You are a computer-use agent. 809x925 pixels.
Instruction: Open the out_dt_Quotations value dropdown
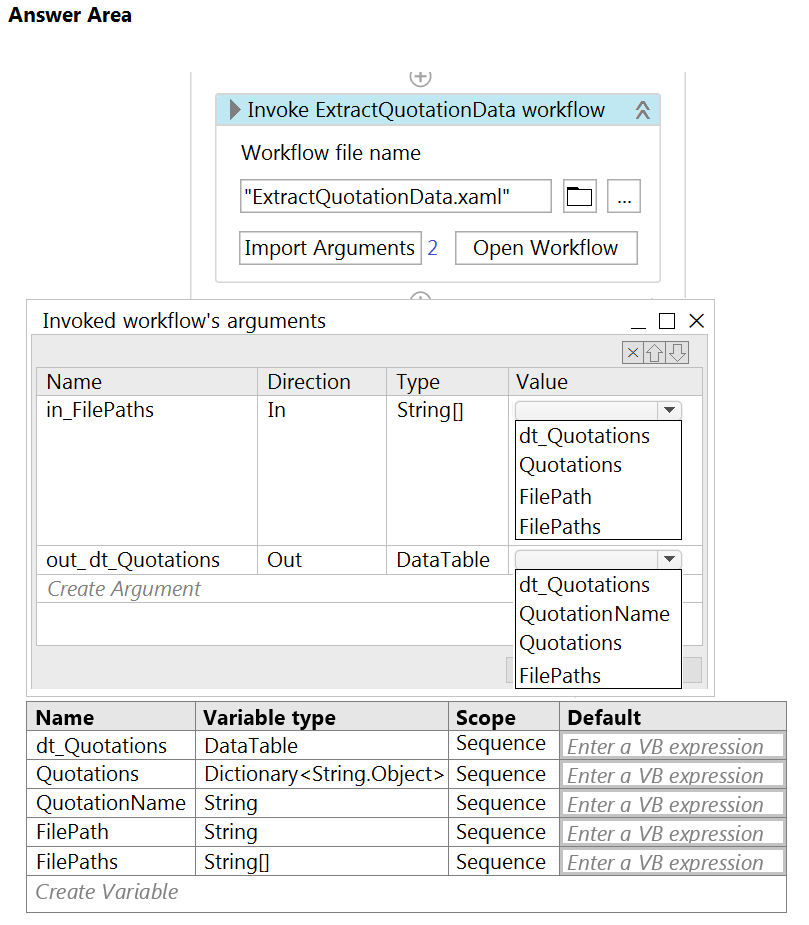pyautogui.click(x=668, y=559)
